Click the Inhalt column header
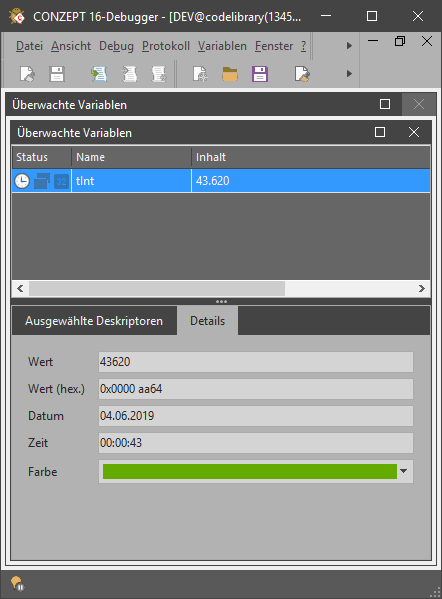The height and width of the screenshot is (599, 442). 311,157
